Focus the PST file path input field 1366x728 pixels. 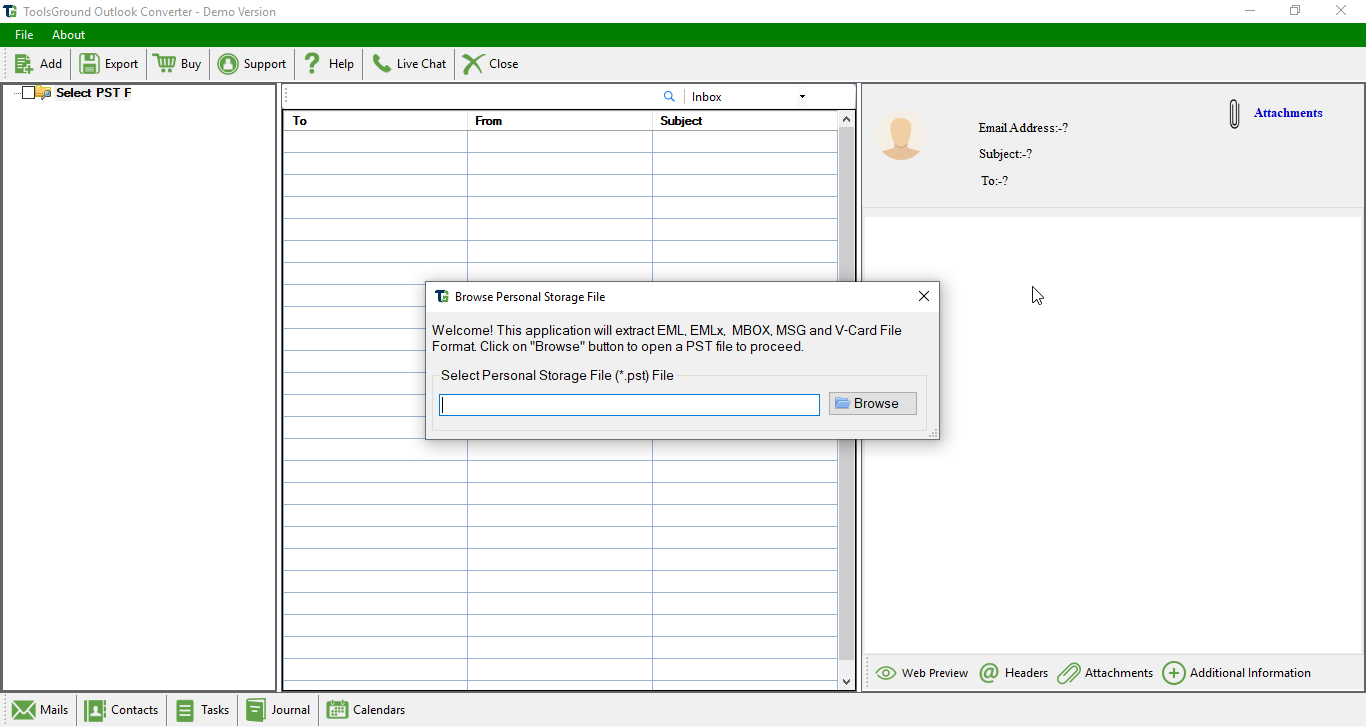point(630,405)
